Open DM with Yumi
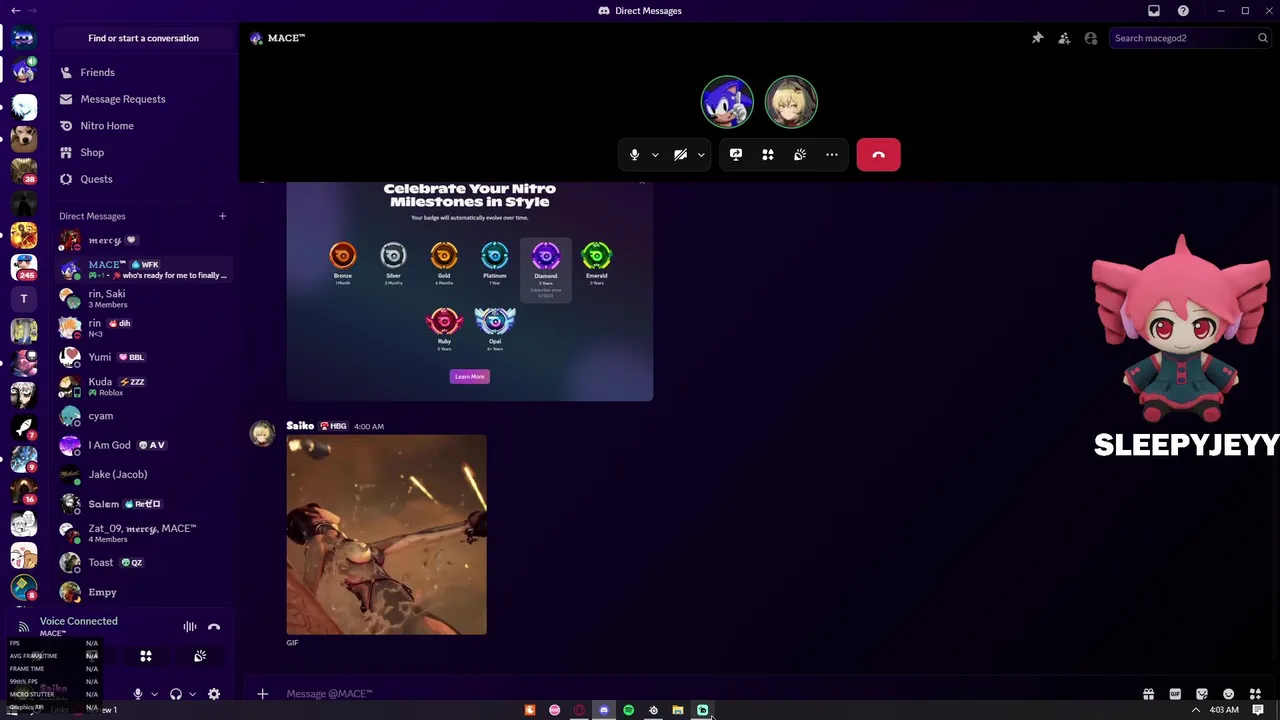 [143, 357]
